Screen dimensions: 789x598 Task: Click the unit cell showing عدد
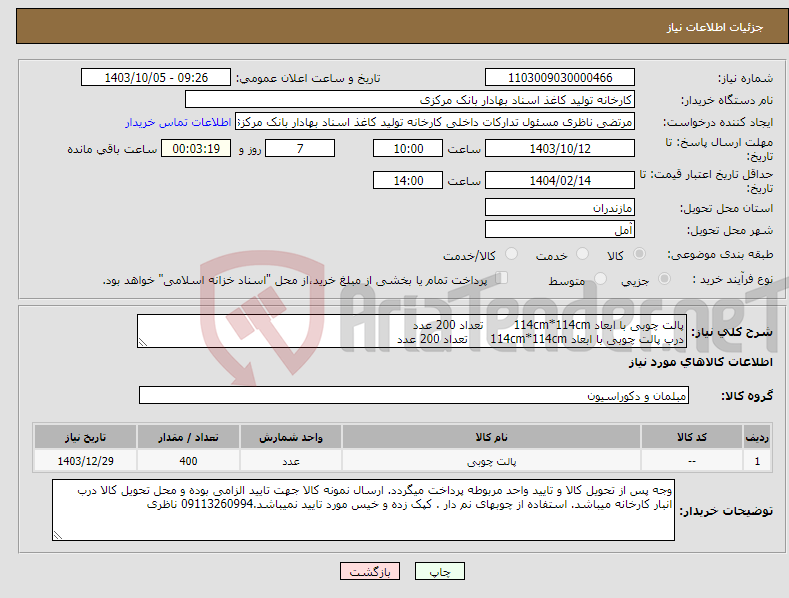click(x=291, y=461)
